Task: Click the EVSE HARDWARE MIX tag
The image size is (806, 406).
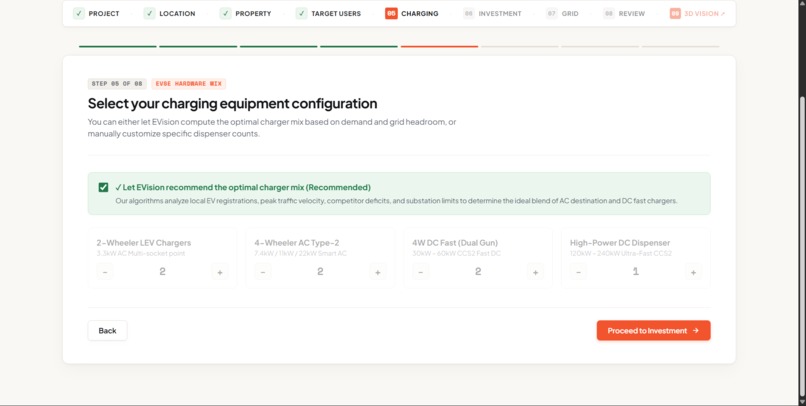Action: point(189,84)
